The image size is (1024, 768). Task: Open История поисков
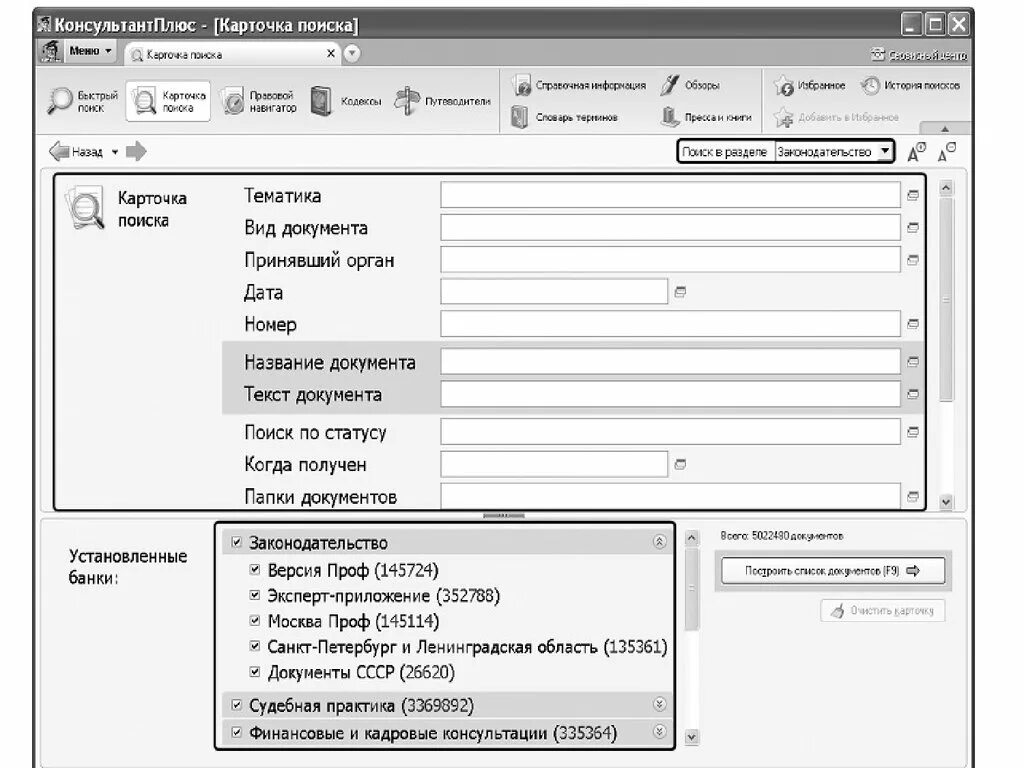(x=910, y=86)
